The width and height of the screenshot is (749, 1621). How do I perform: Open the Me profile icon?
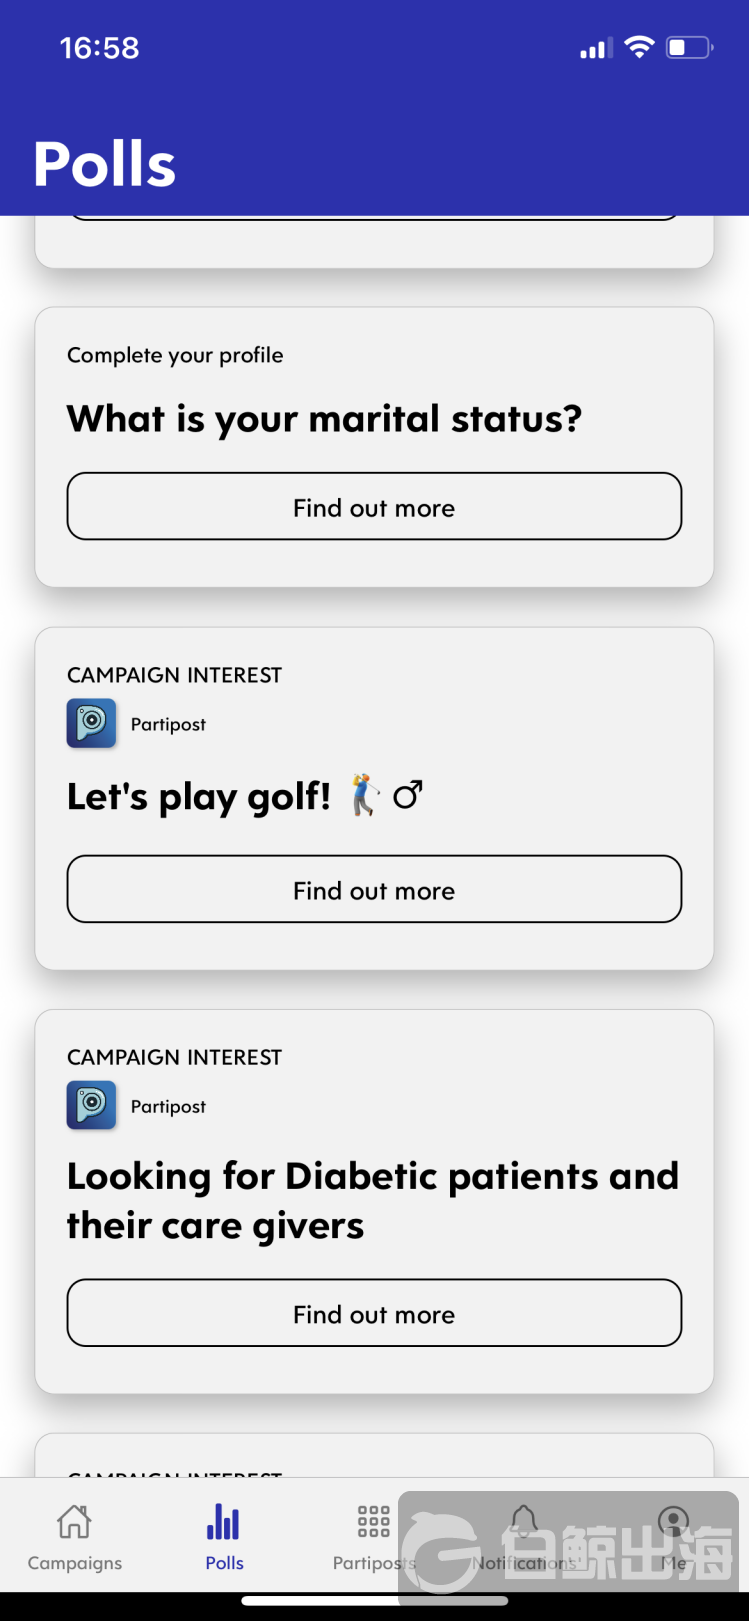click(x=674, y=1522)
